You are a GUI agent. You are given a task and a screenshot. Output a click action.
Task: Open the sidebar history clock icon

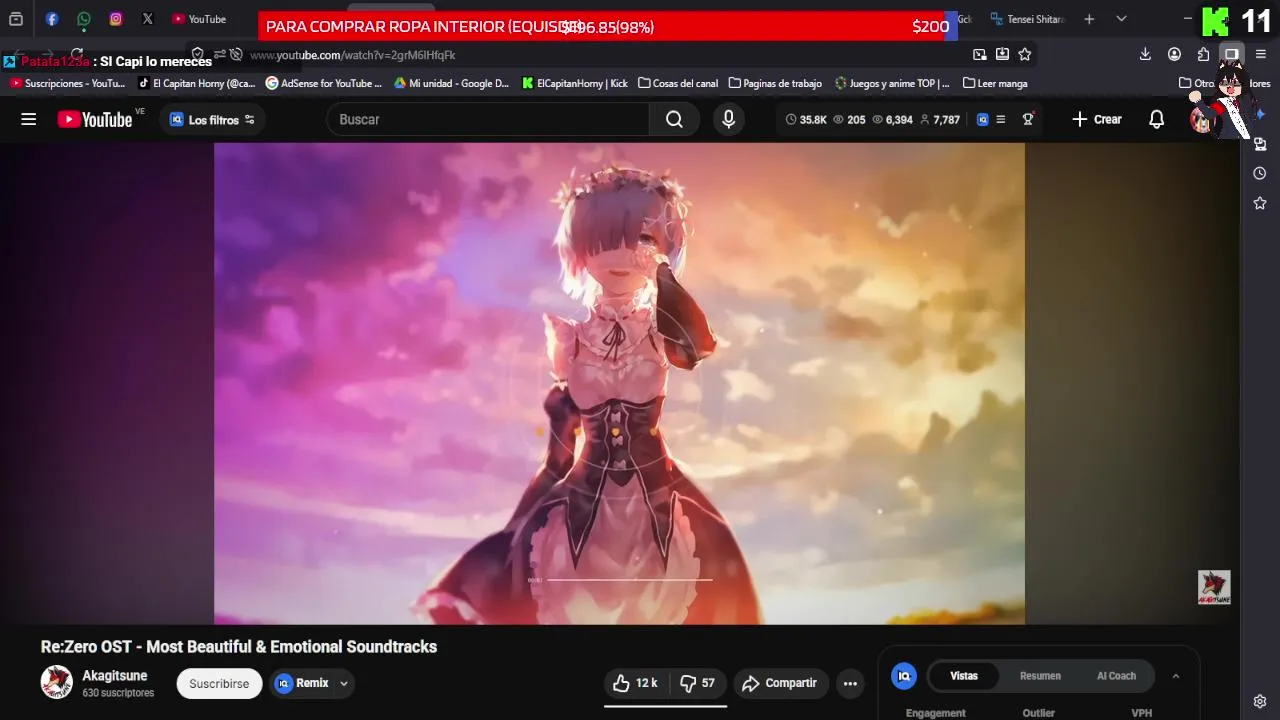click(1260, 174)
